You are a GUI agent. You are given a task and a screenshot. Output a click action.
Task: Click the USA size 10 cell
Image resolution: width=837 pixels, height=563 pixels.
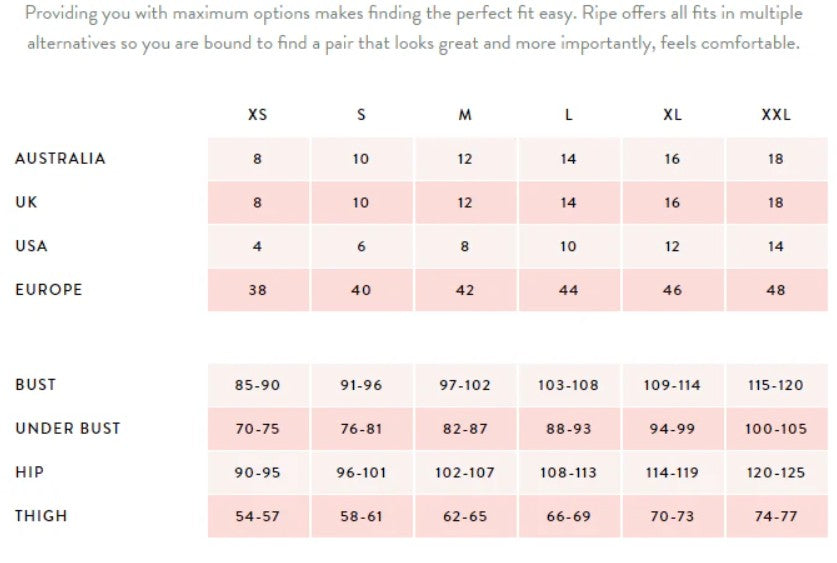(x=568, y=246)
